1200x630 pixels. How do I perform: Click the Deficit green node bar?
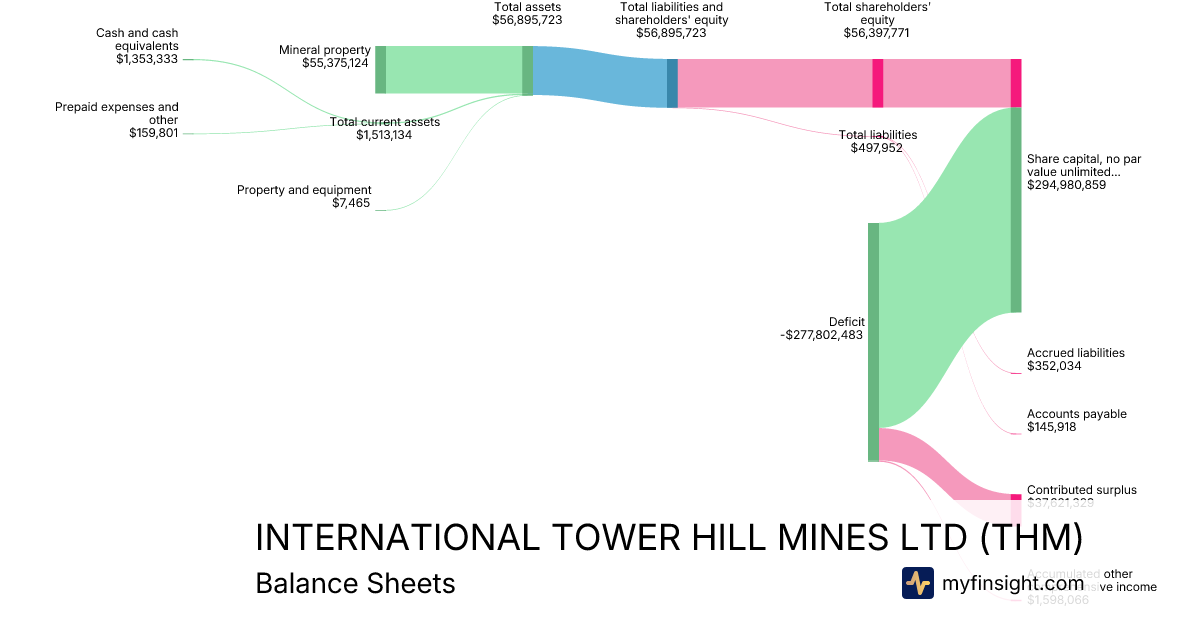click(873, 342)
